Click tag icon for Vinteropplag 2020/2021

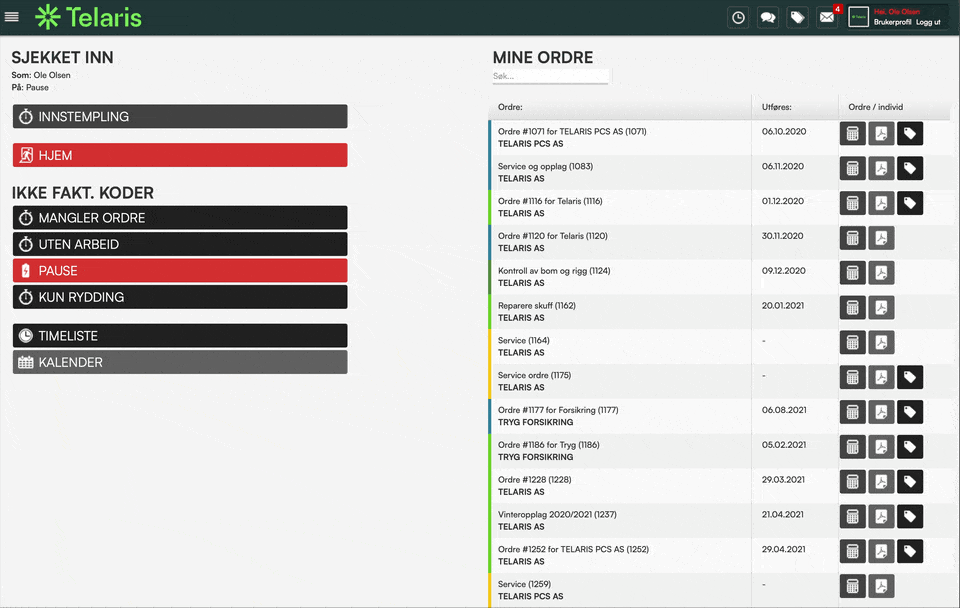point(910,517)
